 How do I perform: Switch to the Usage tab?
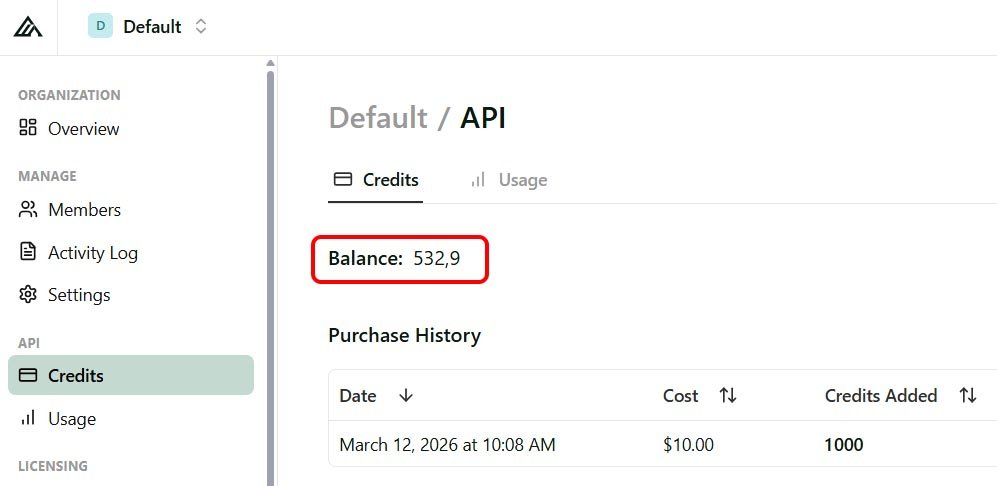point(509,180)
